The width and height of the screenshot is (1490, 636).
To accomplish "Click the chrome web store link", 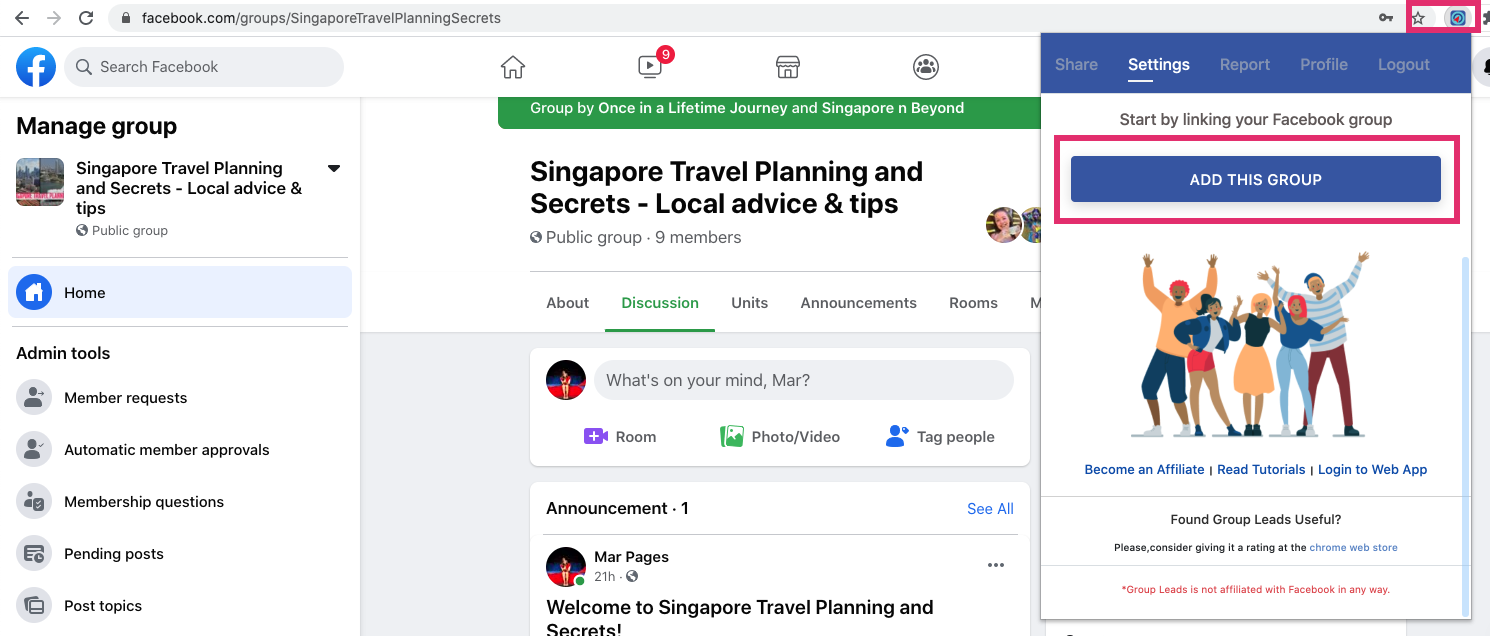I will [x=1353, y=548].
